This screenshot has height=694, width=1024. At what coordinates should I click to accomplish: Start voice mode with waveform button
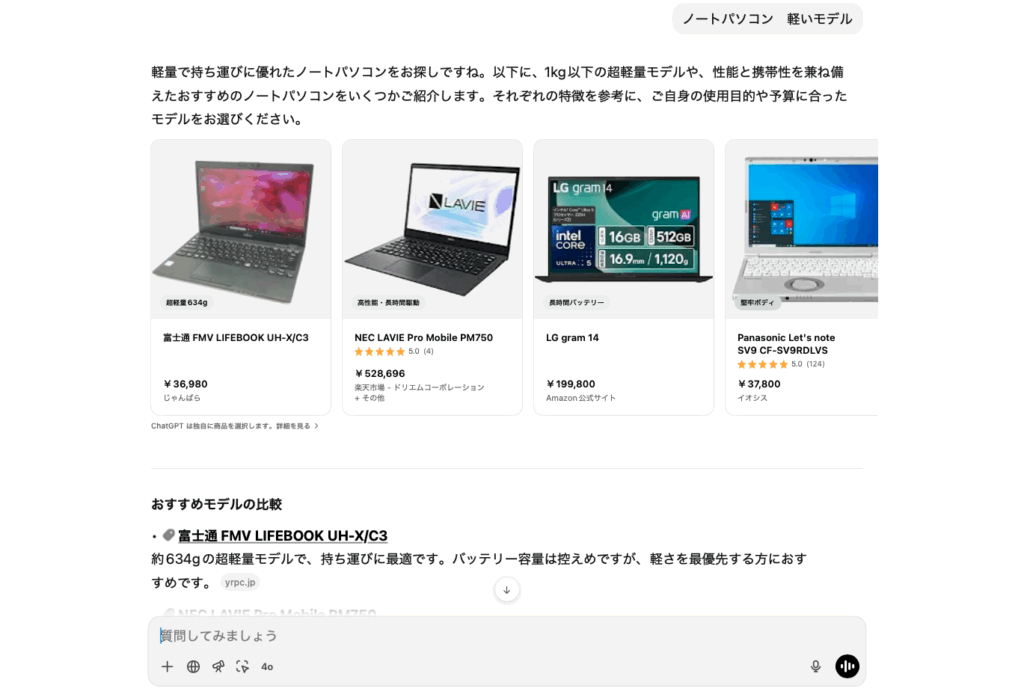847,666
